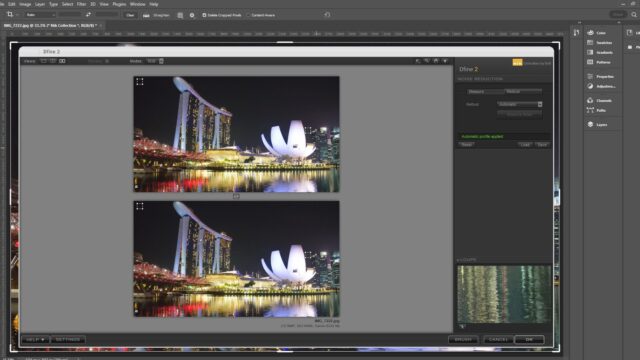This screenshot has width=640, height=360.
Task: Click Dfine select arrow tool icon
Action: point(418,61)
